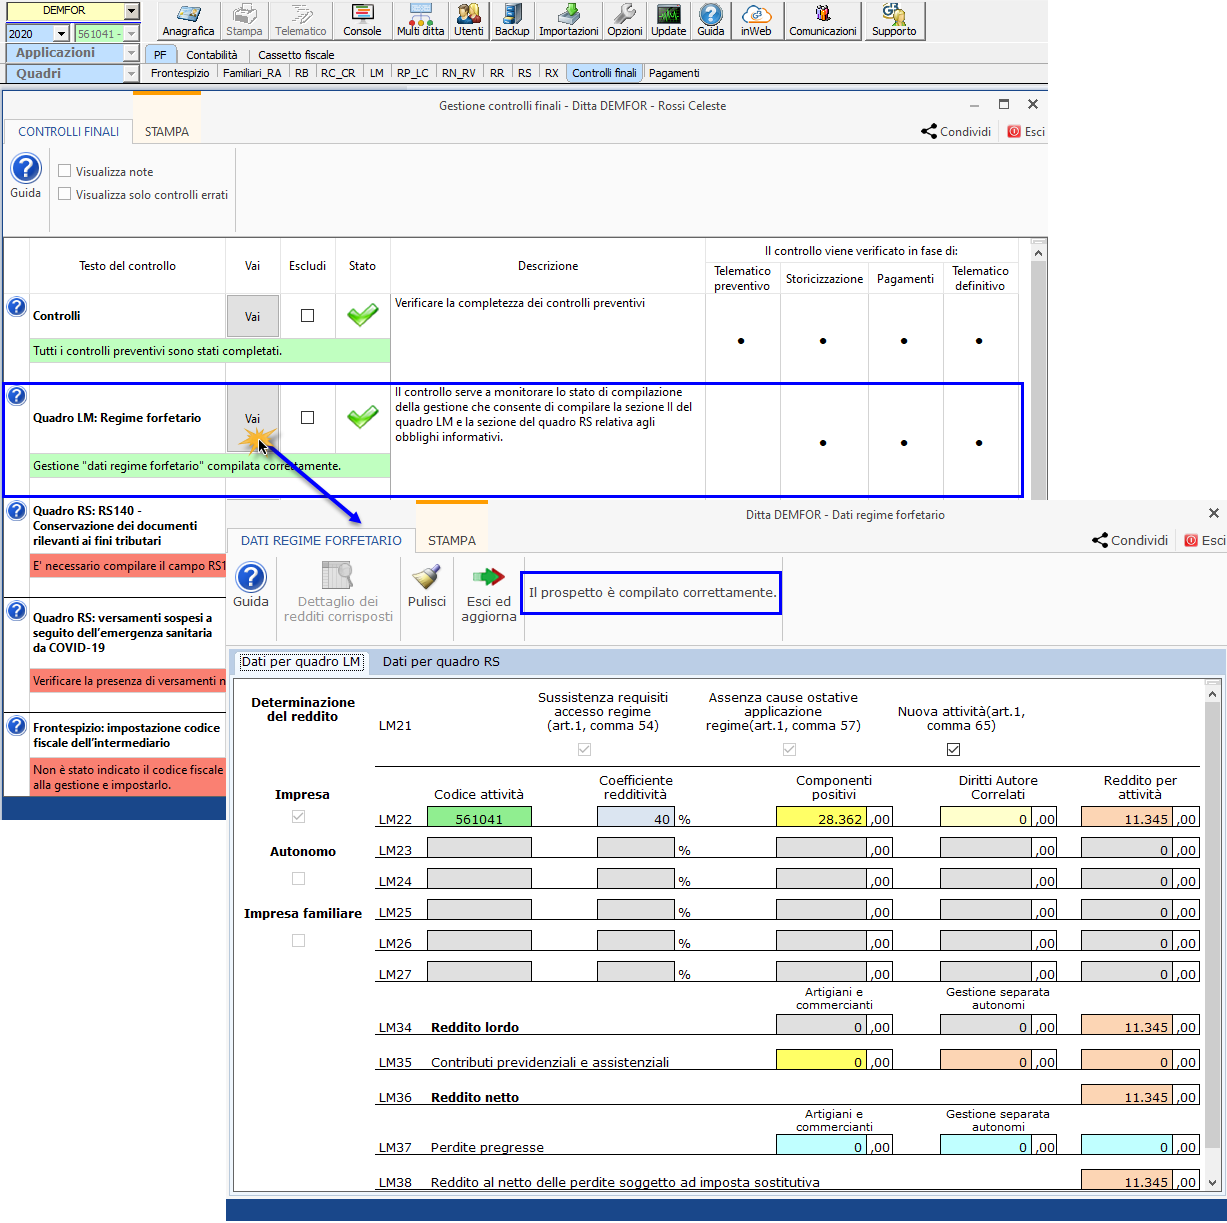Viewport: 1227px width, 1223px height.
Task: Click the green Codice attività LM22 field
Action: [479, 818]
